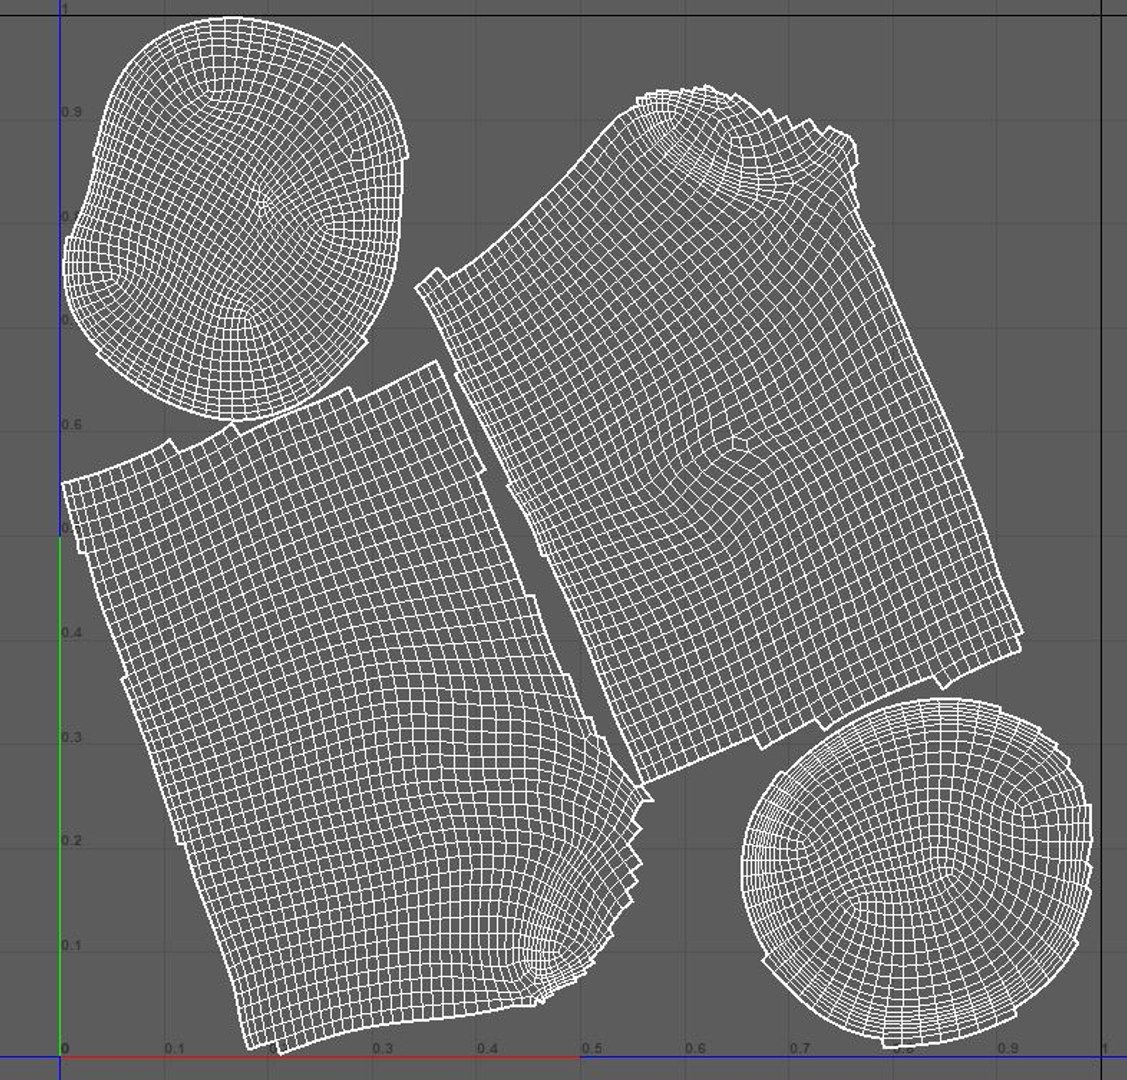Select the round UV shell near U 0.9

pyautogui.click(x=916, y=873)
